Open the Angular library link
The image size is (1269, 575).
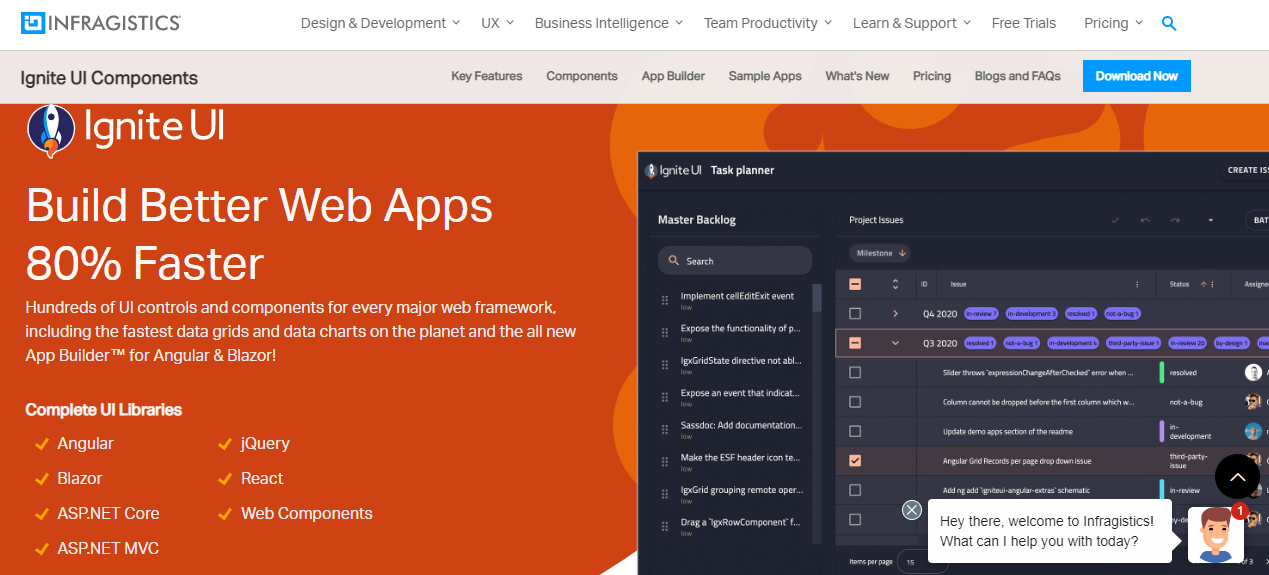(x=85, y=443)
